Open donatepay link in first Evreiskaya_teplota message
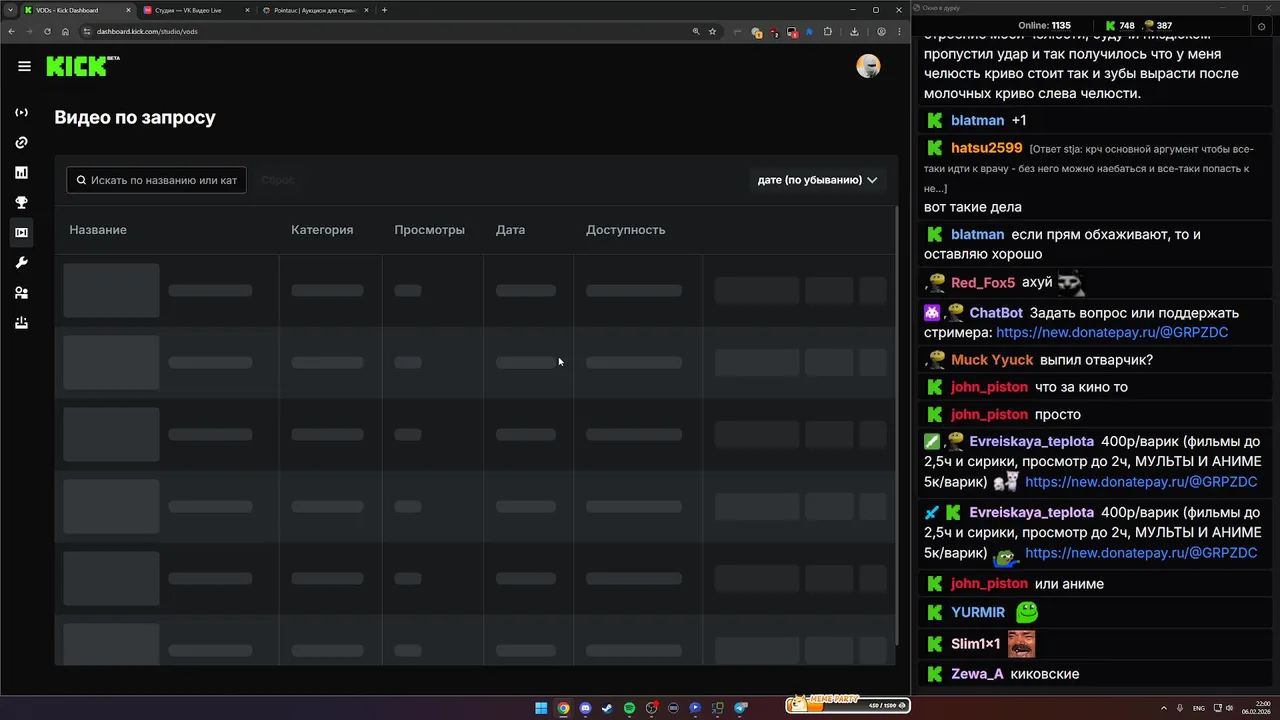Screen dimensions: 1280x720 point(1141,482)
